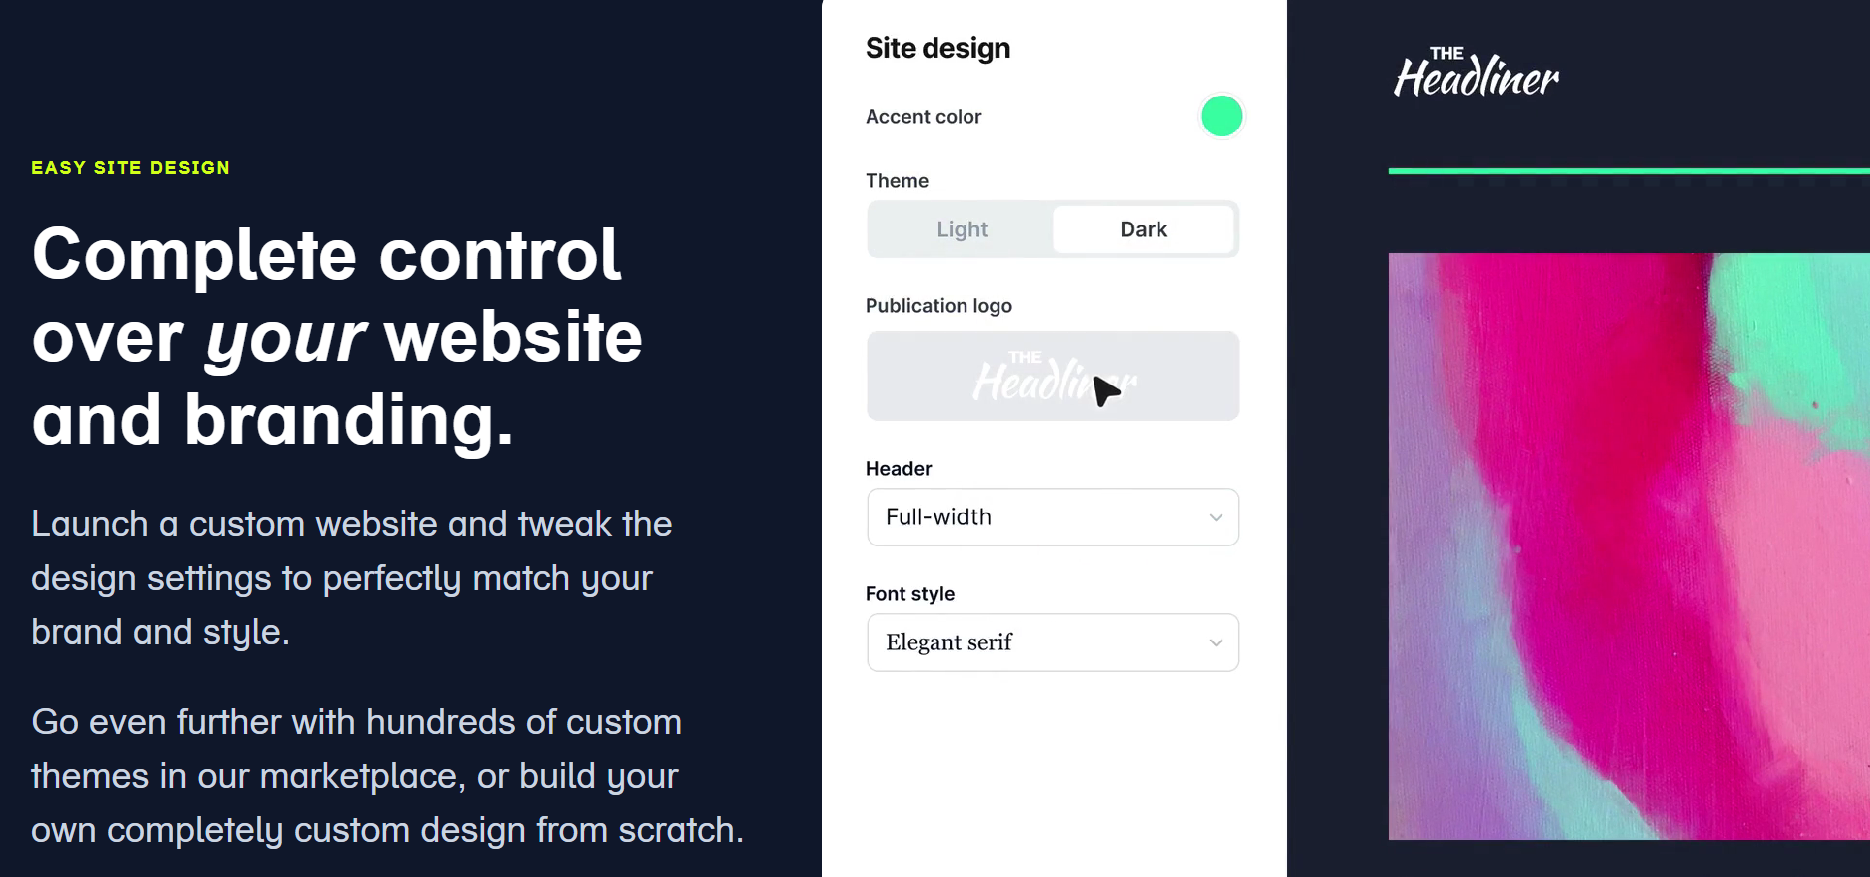Image resolution: width=1870 pixels, height=877 pixels.
Task: Click the chevron arrow in Font style dropdown
Action: coord(1216,642)
